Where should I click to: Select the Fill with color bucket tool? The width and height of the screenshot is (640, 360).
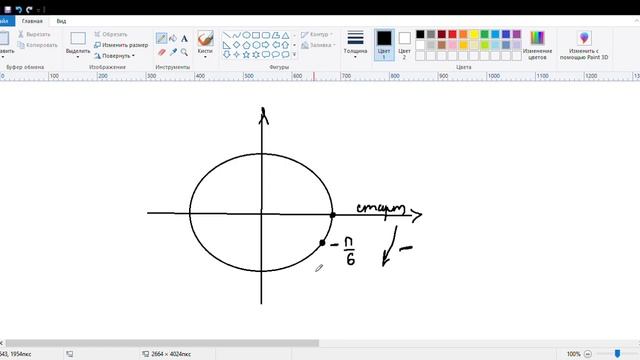[x=173, y=38]
